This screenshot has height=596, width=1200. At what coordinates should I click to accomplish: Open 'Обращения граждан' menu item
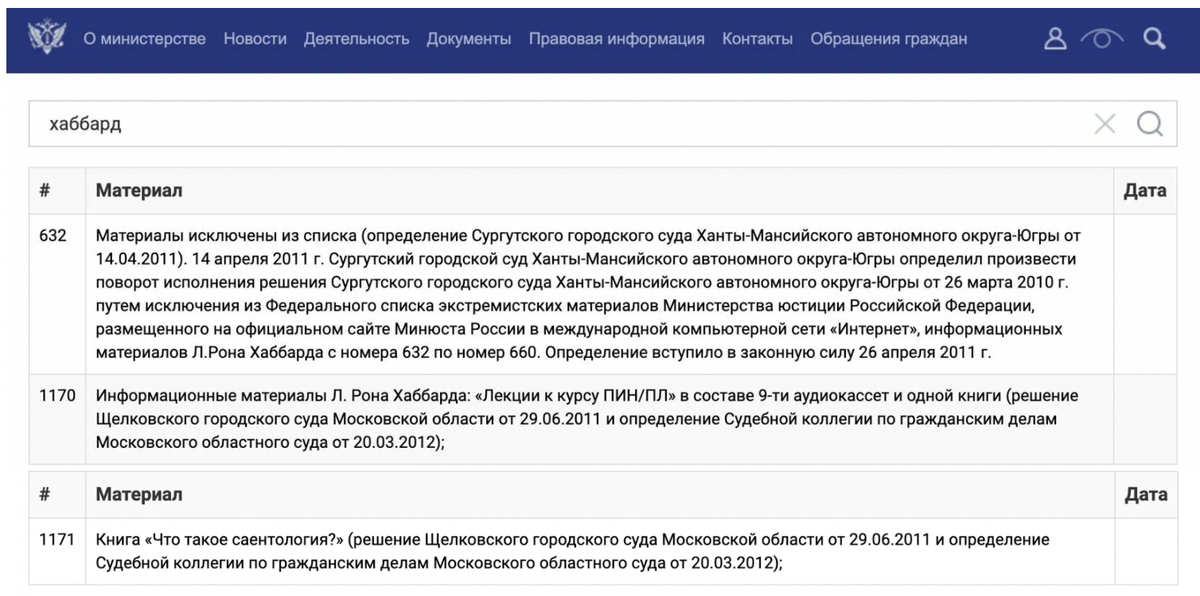coord(889,39)
